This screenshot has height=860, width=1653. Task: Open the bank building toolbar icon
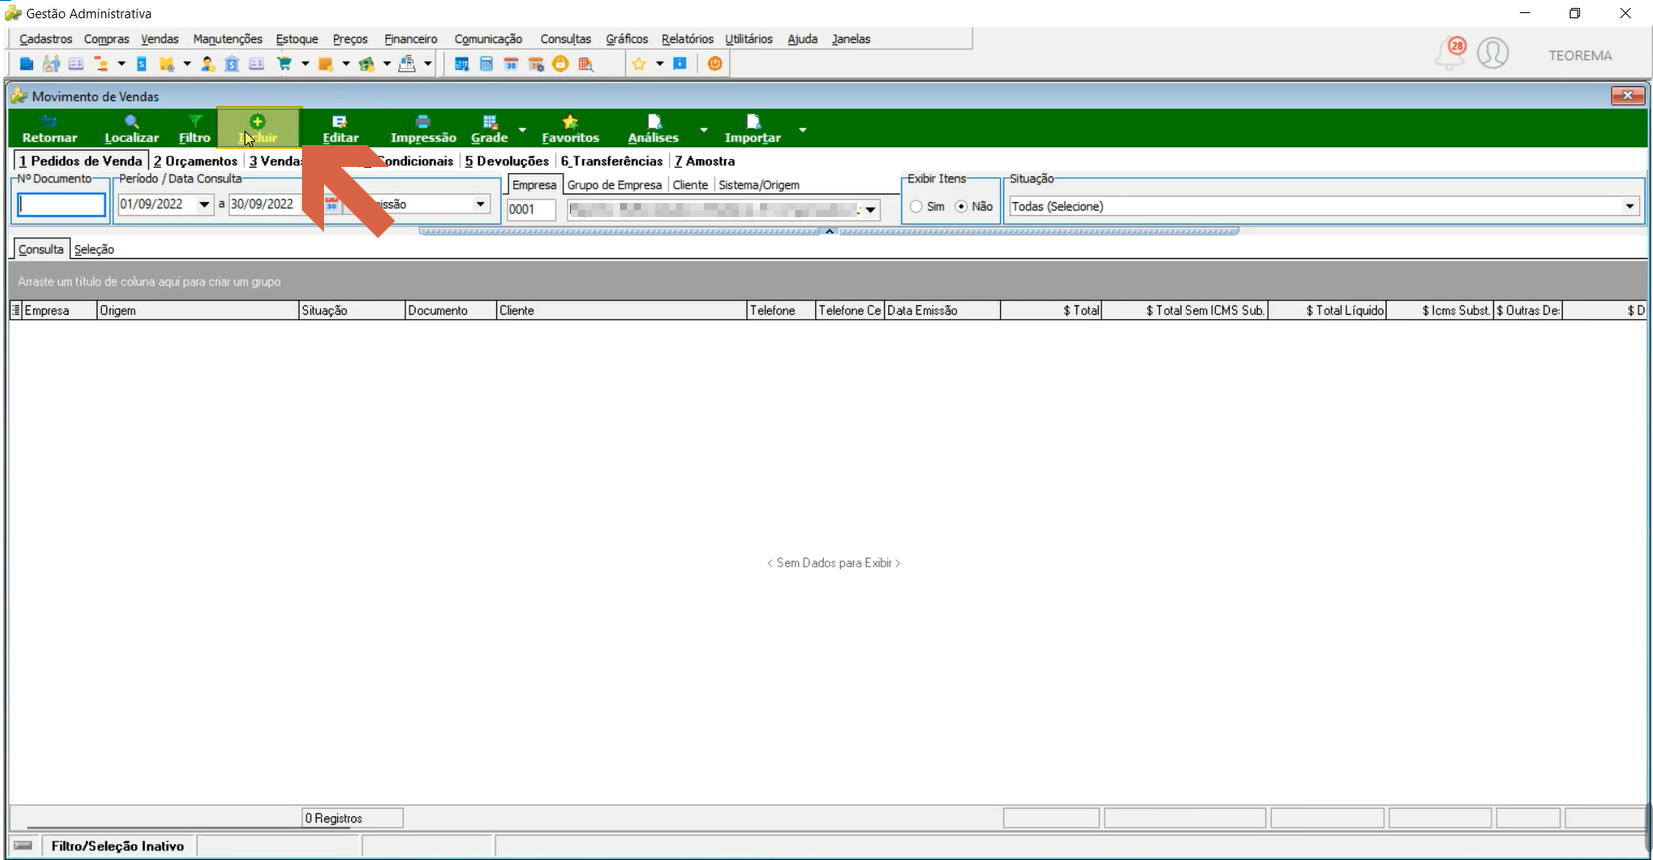pyautogui.click(x=232, y=64)
